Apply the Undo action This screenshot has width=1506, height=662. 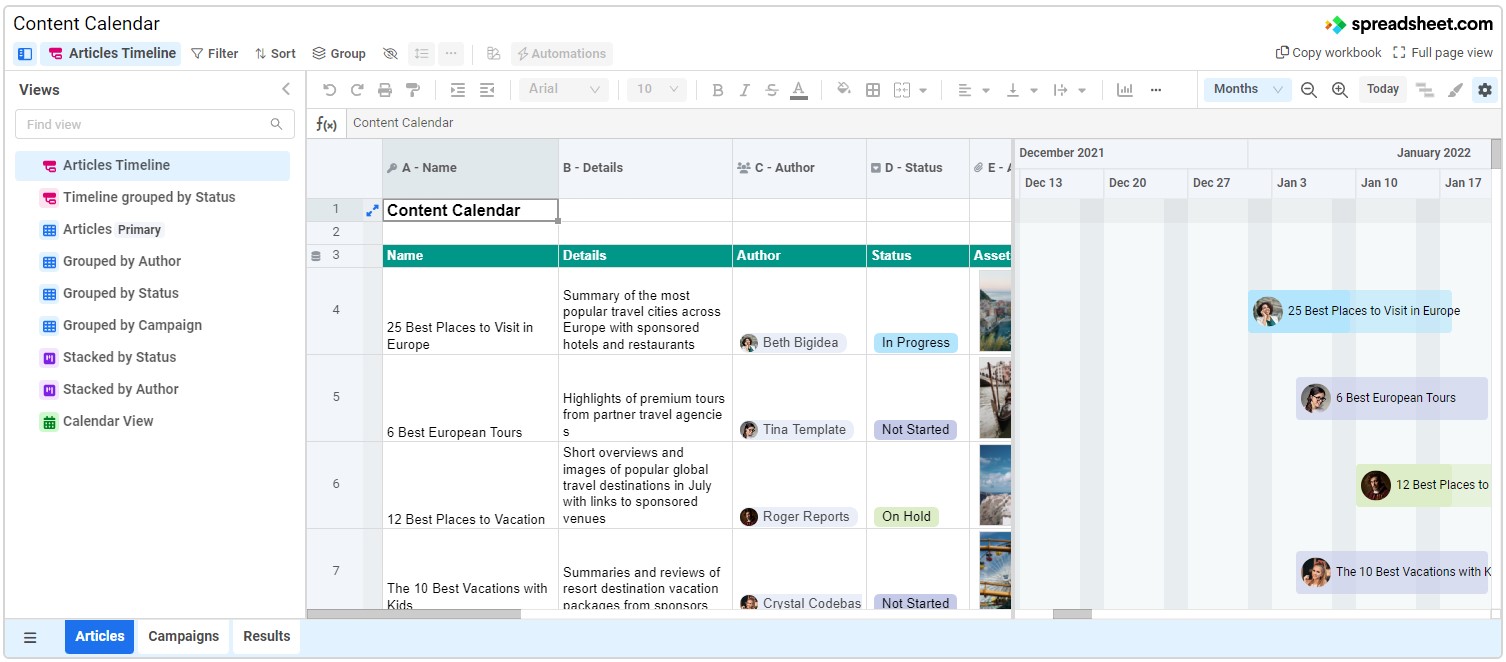[329, 89]
